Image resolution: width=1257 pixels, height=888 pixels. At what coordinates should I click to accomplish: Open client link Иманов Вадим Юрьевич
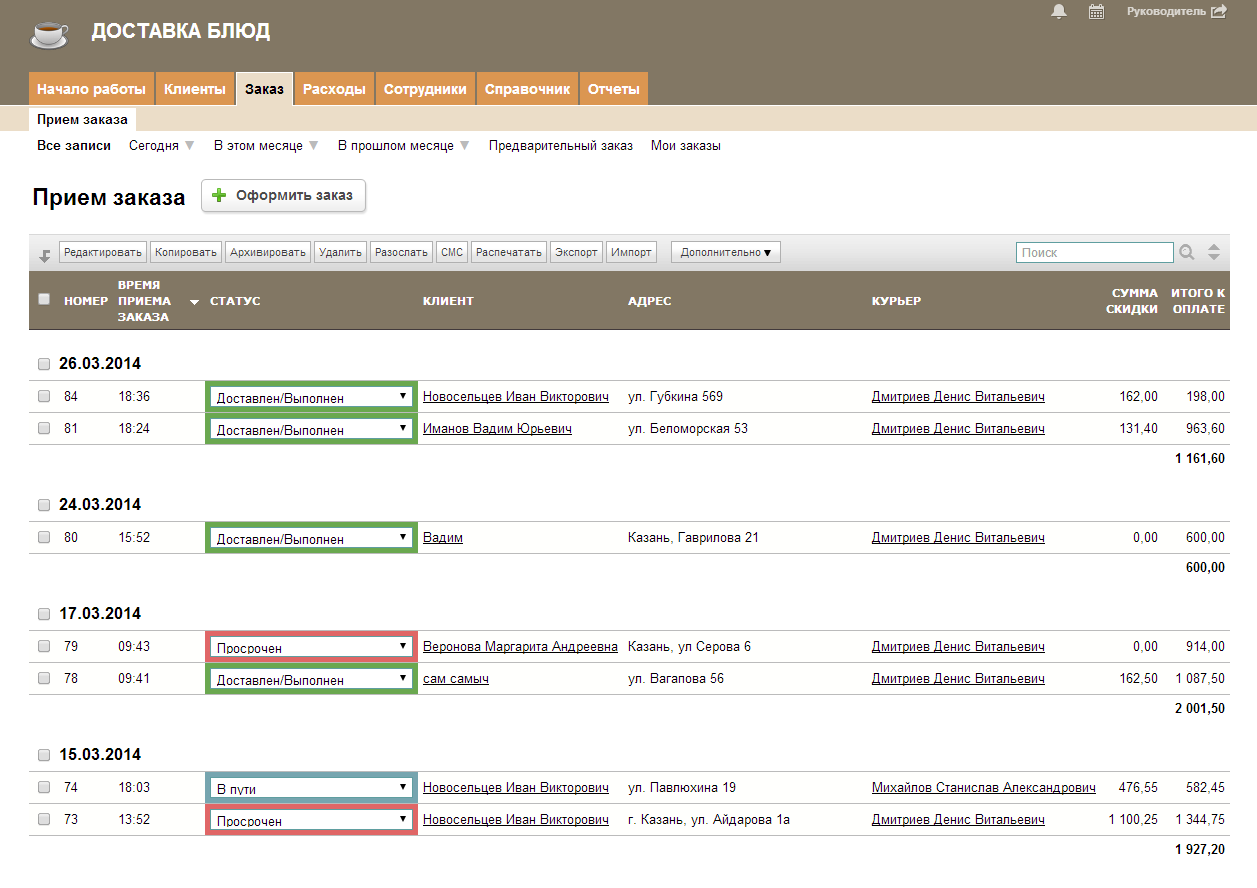coord(497,429)
